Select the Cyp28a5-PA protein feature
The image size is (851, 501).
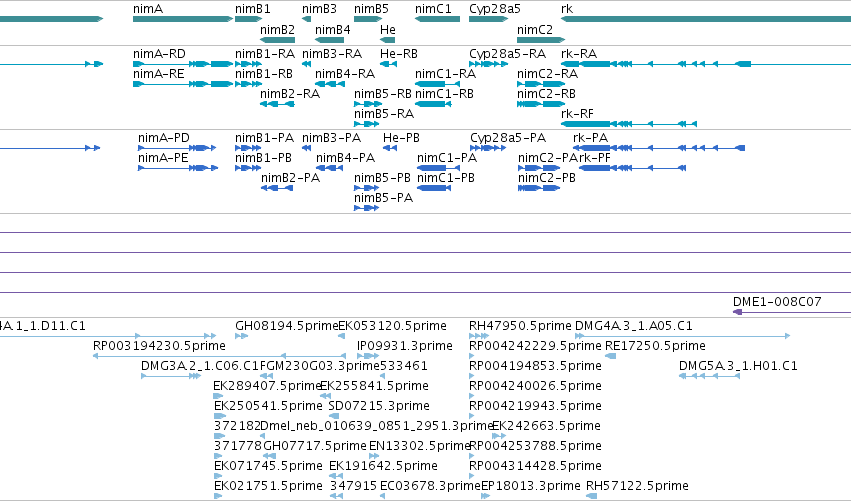[x=488, y=148]
